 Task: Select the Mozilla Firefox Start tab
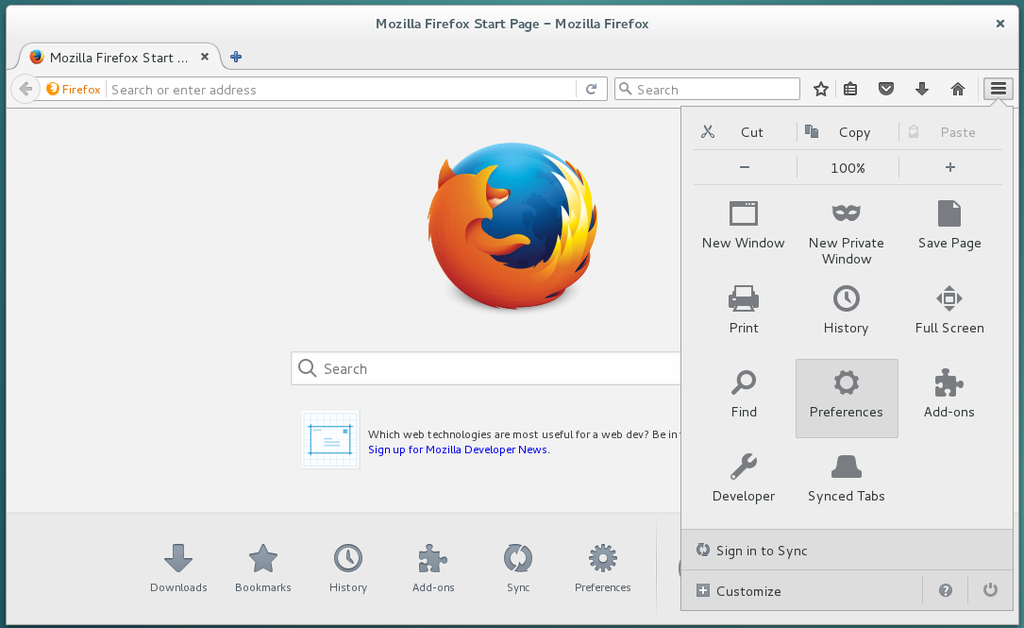point(120,57)
